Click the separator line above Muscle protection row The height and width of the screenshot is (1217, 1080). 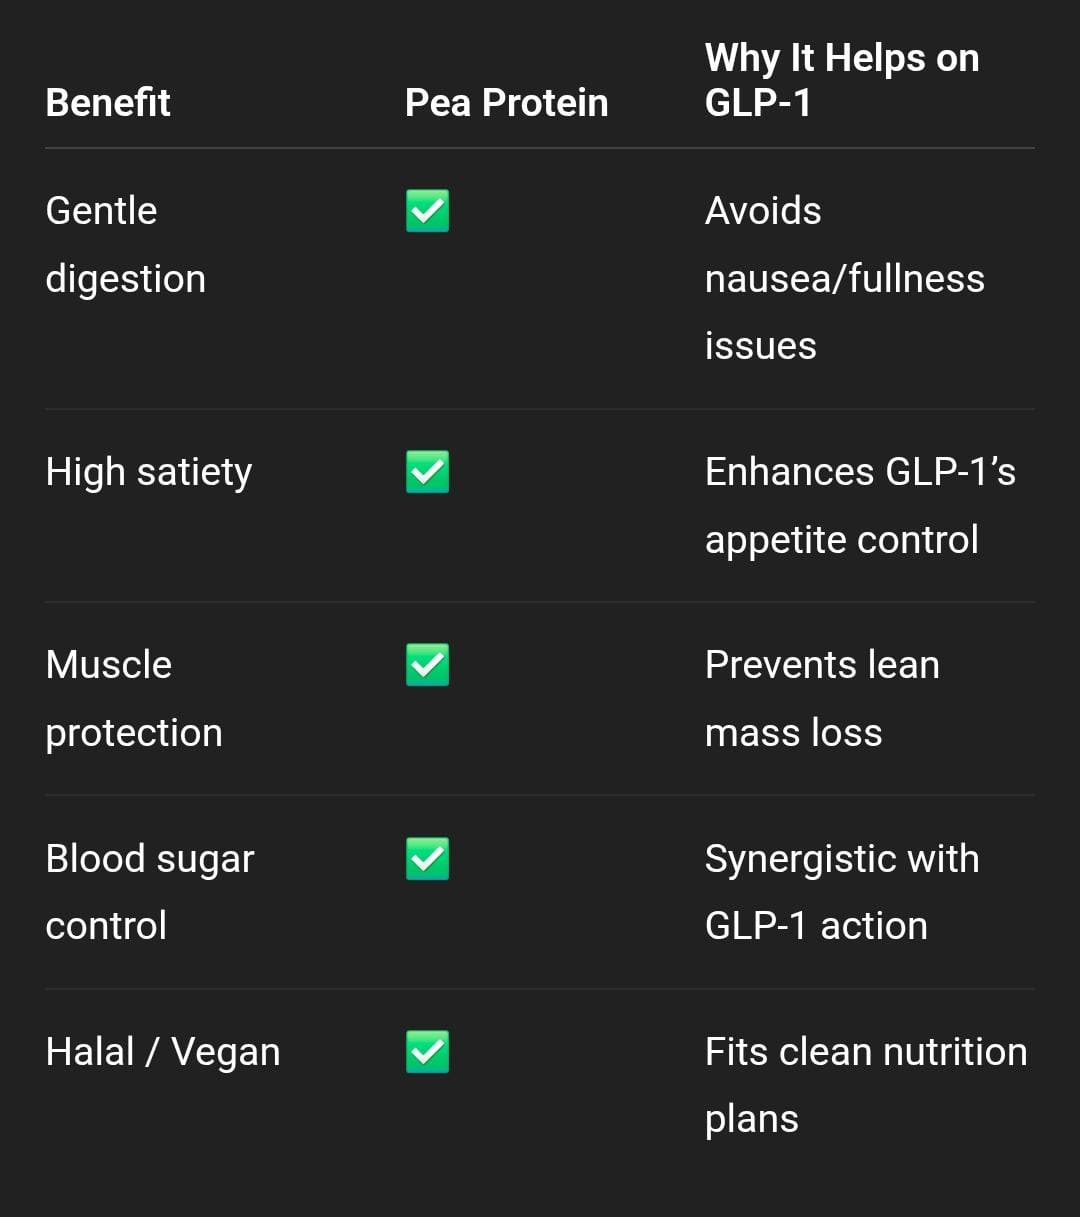coord(540,602)
